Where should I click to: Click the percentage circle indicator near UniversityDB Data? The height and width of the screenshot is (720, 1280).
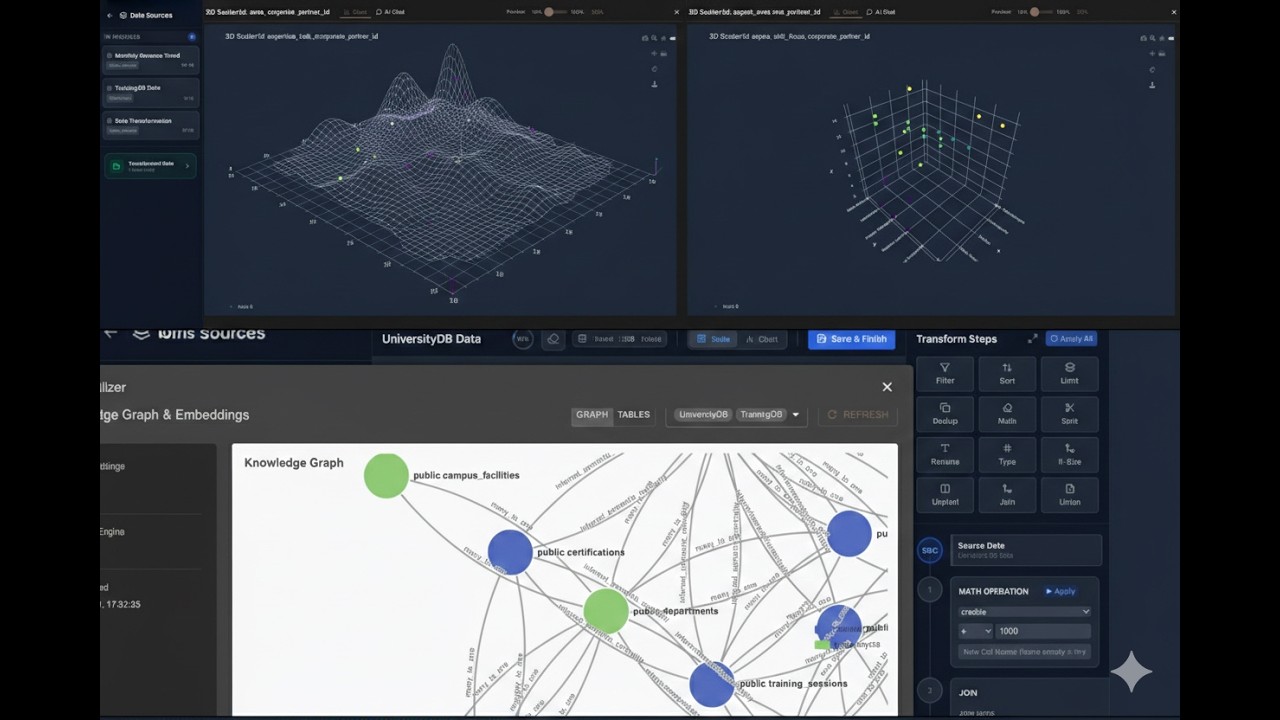point(522,339)
